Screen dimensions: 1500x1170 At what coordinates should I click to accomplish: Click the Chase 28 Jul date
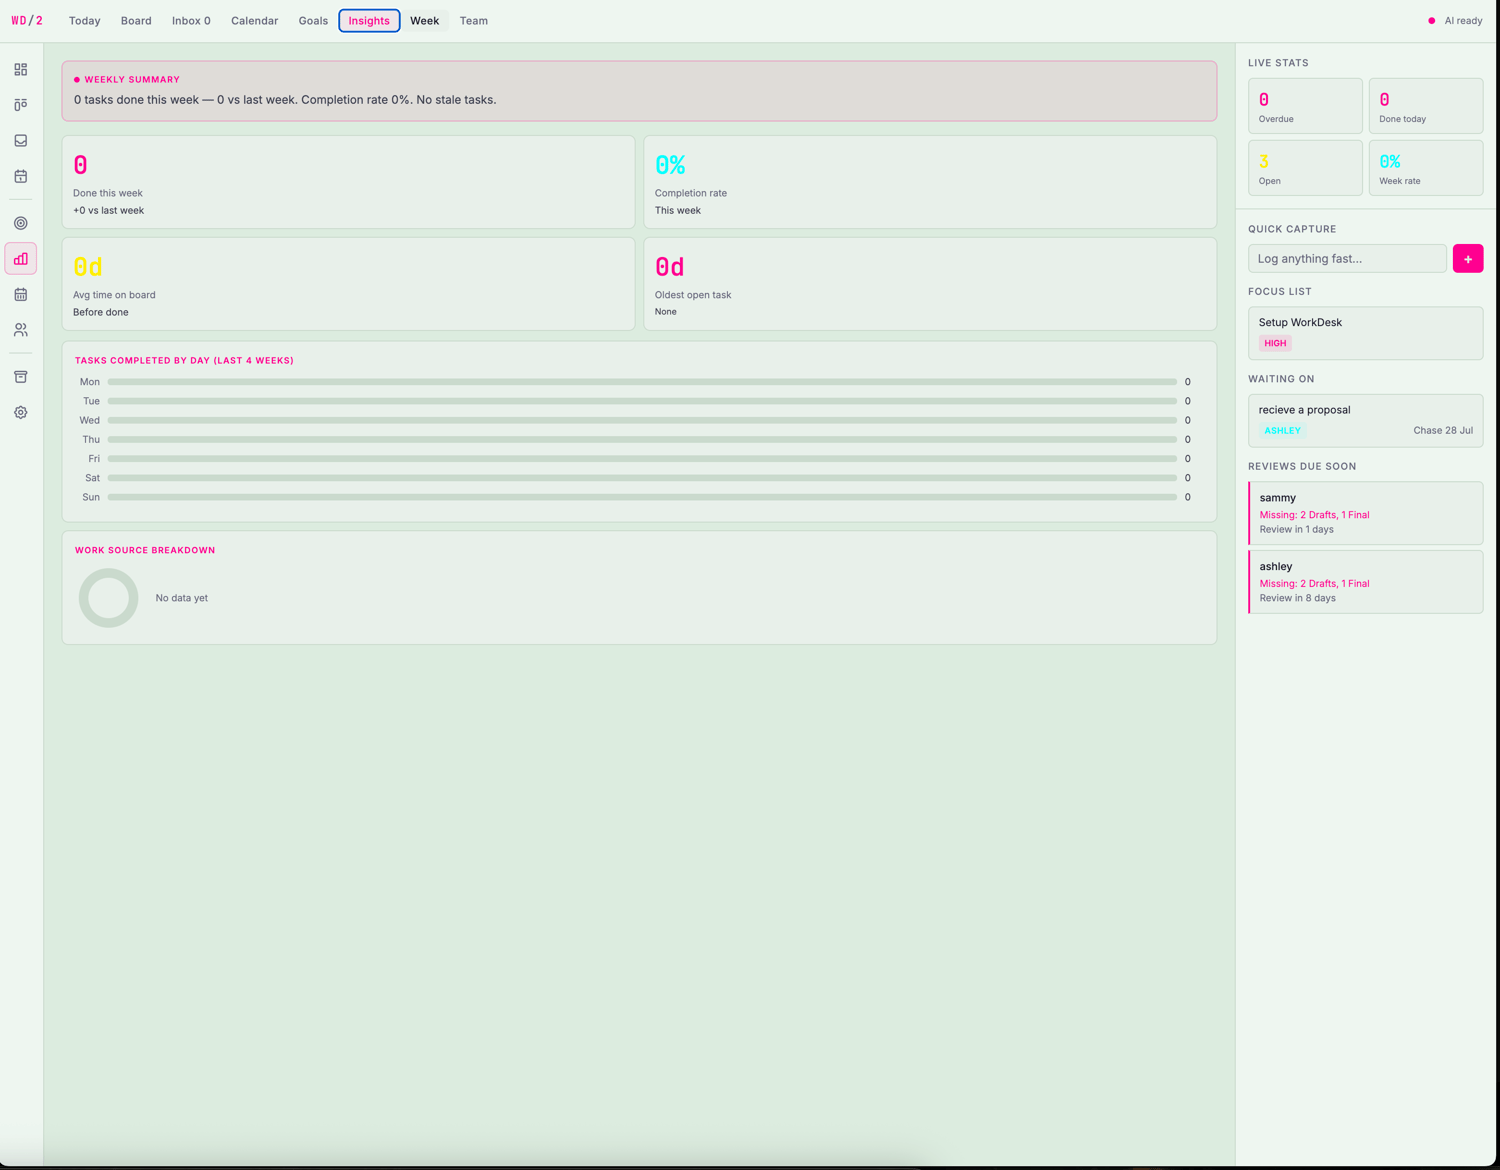click(x=1443, y=431)
